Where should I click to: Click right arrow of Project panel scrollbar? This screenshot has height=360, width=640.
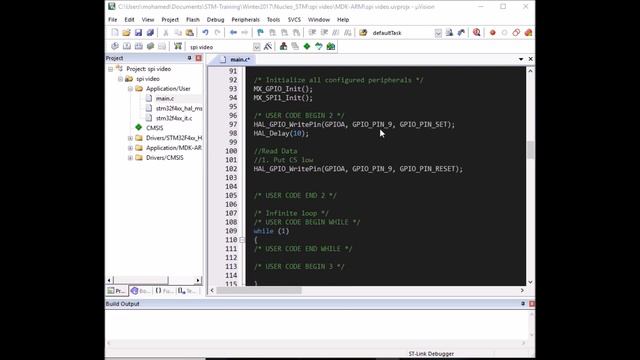[198, 280]
